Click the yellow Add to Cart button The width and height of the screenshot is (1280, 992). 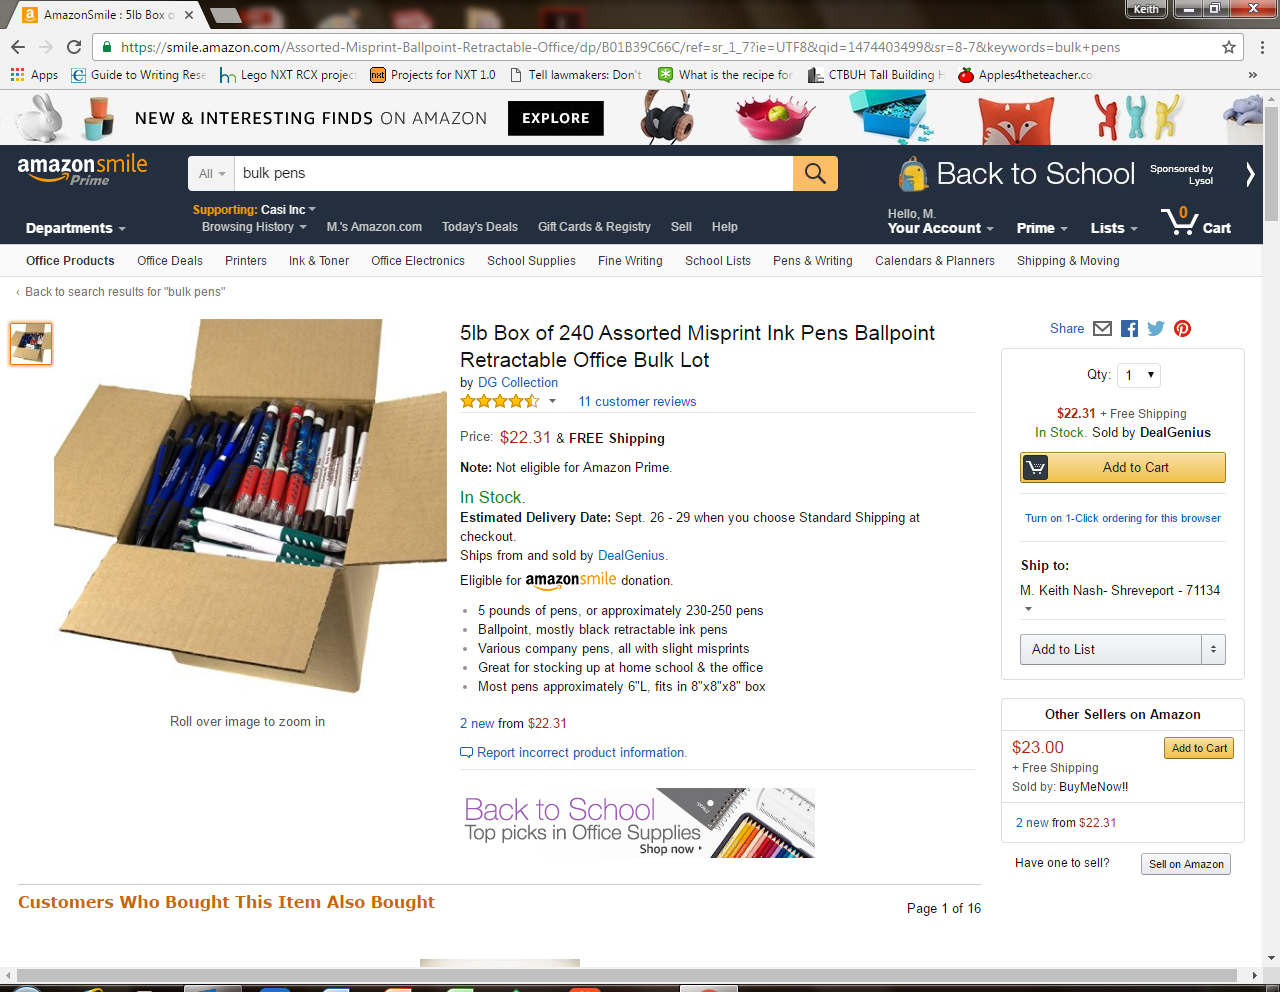(1123, 467)
